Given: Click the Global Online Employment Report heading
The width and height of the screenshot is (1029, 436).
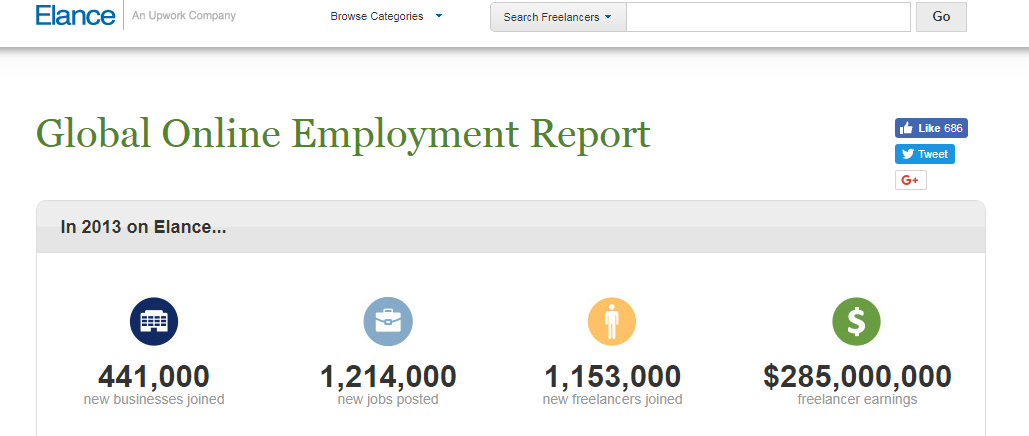Looking at the screenshot, I should click(x=343, y=135).
